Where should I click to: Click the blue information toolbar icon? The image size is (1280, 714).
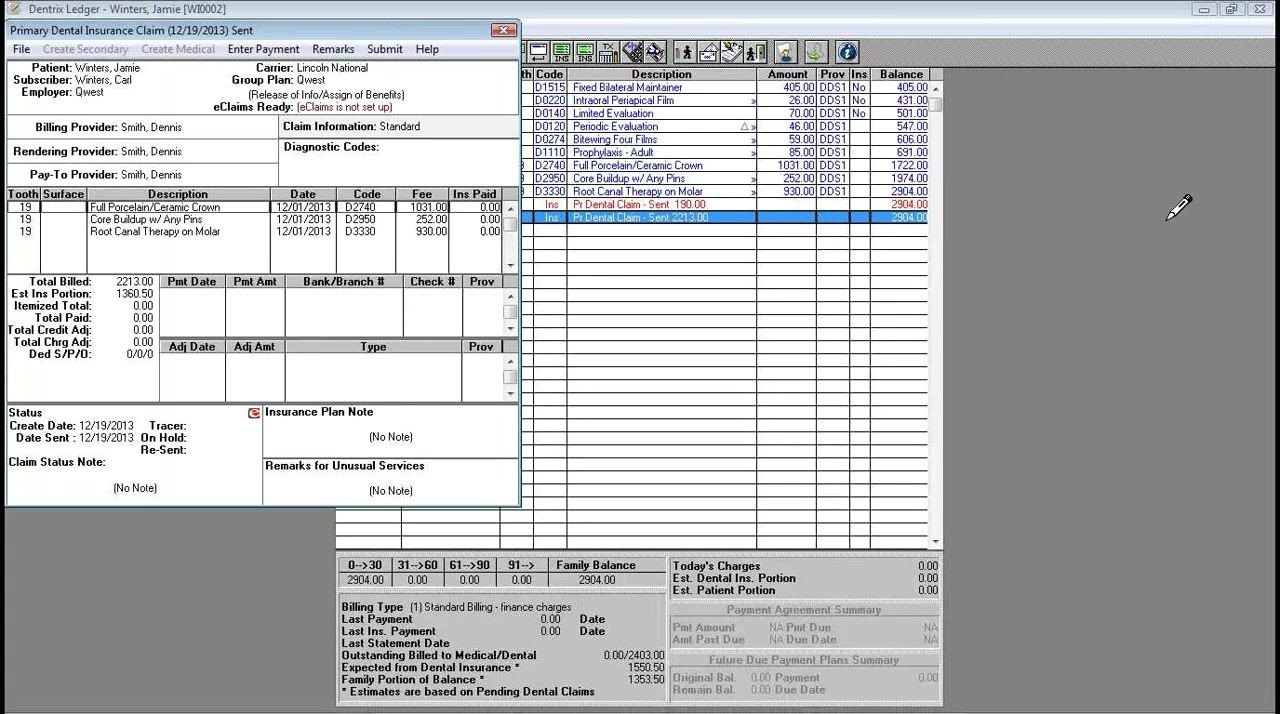[847, 52]
